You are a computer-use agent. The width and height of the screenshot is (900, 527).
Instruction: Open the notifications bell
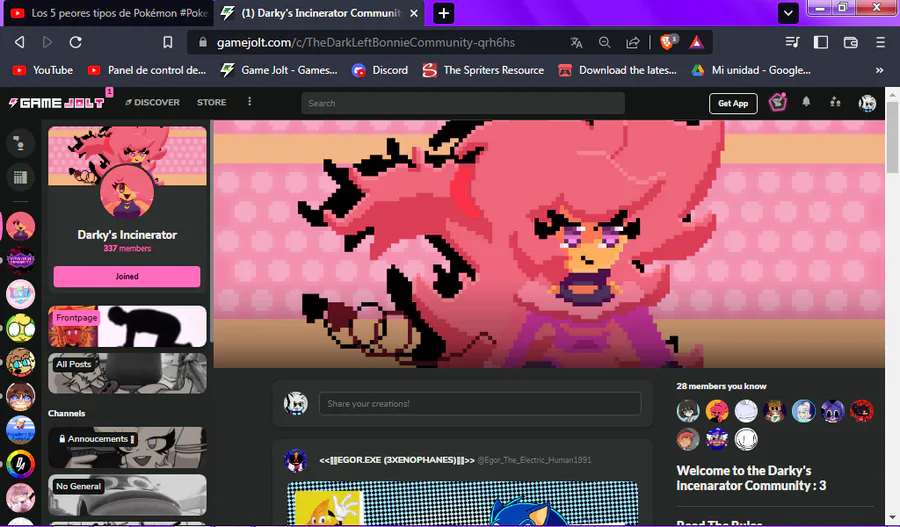tap(806, 102)
